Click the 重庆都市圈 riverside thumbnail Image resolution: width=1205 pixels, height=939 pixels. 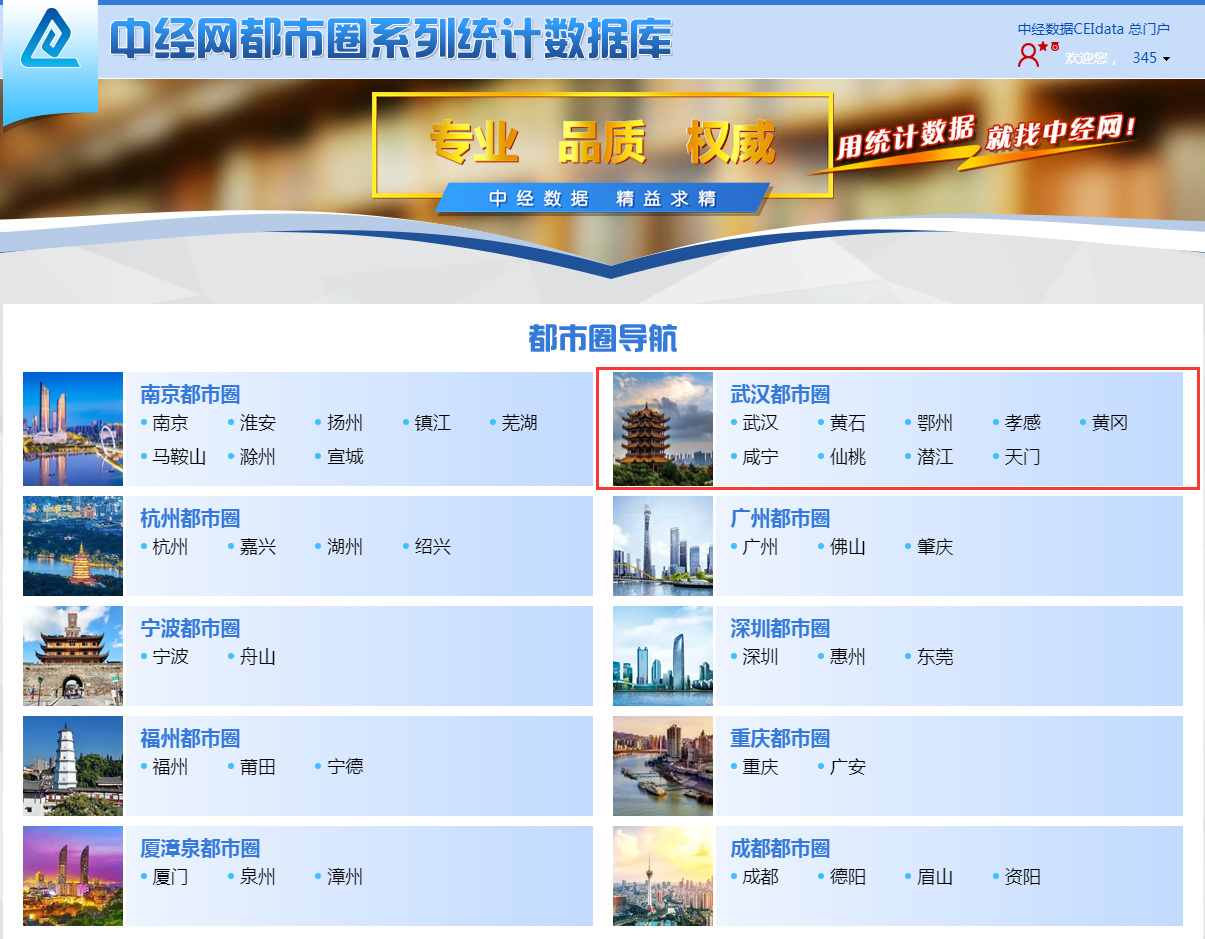(663, 766)
